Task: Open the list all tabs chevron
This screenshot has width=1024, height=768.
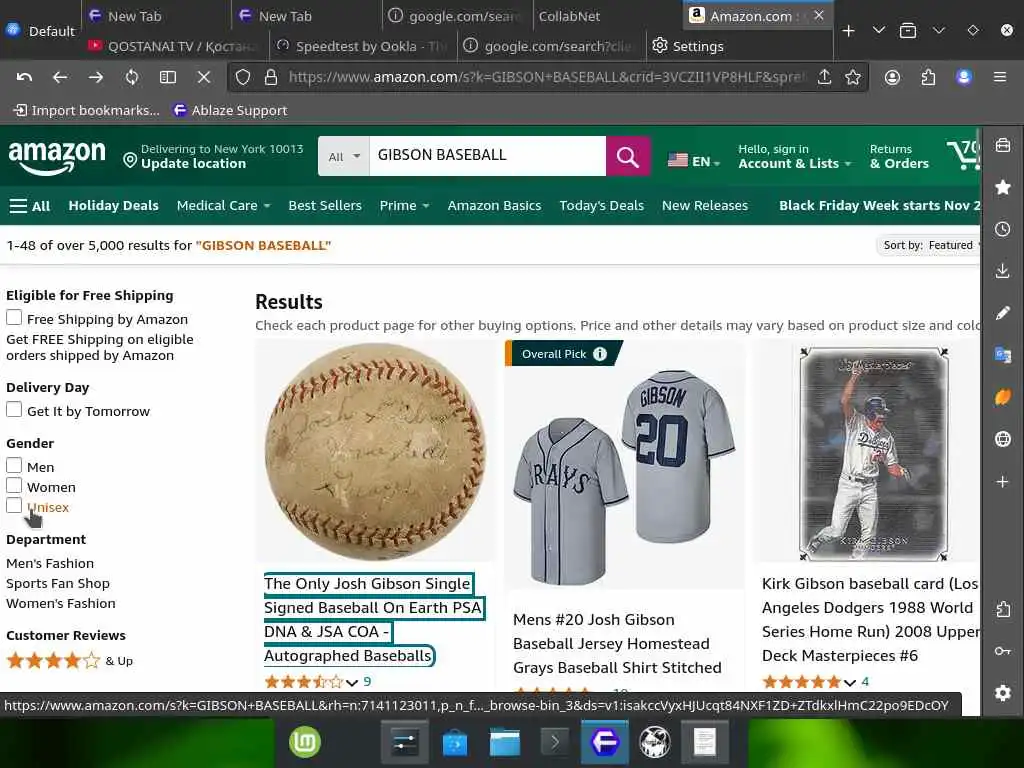Action: (879, 31)
